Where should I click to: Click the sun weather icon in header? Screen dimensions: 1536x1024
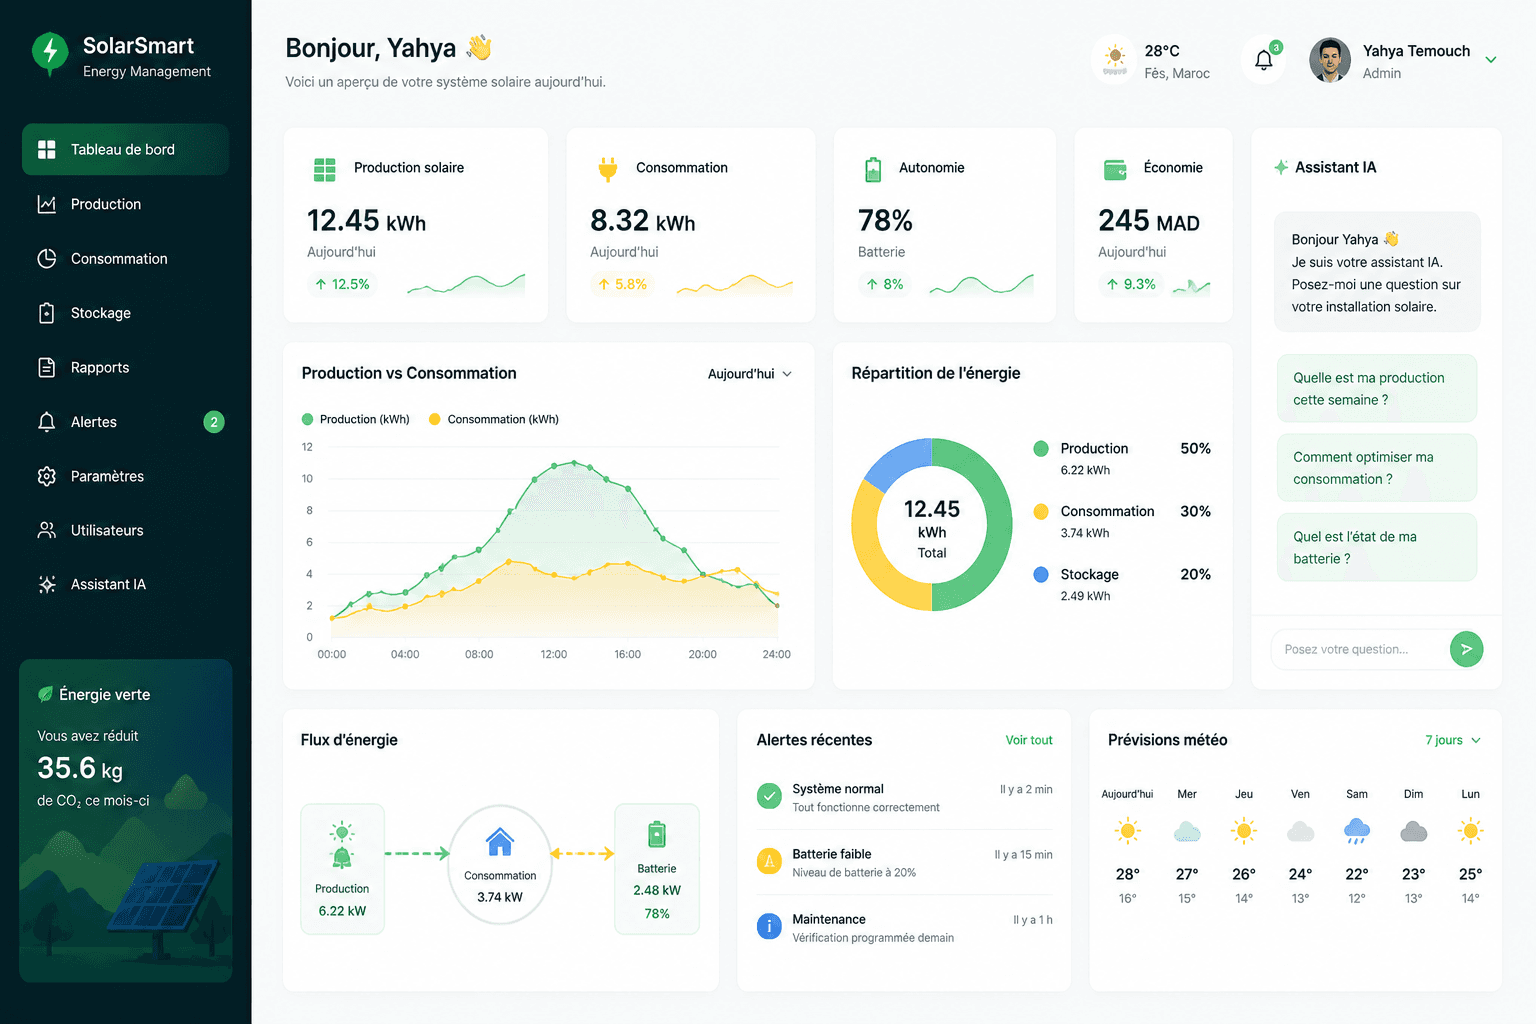1114,59
